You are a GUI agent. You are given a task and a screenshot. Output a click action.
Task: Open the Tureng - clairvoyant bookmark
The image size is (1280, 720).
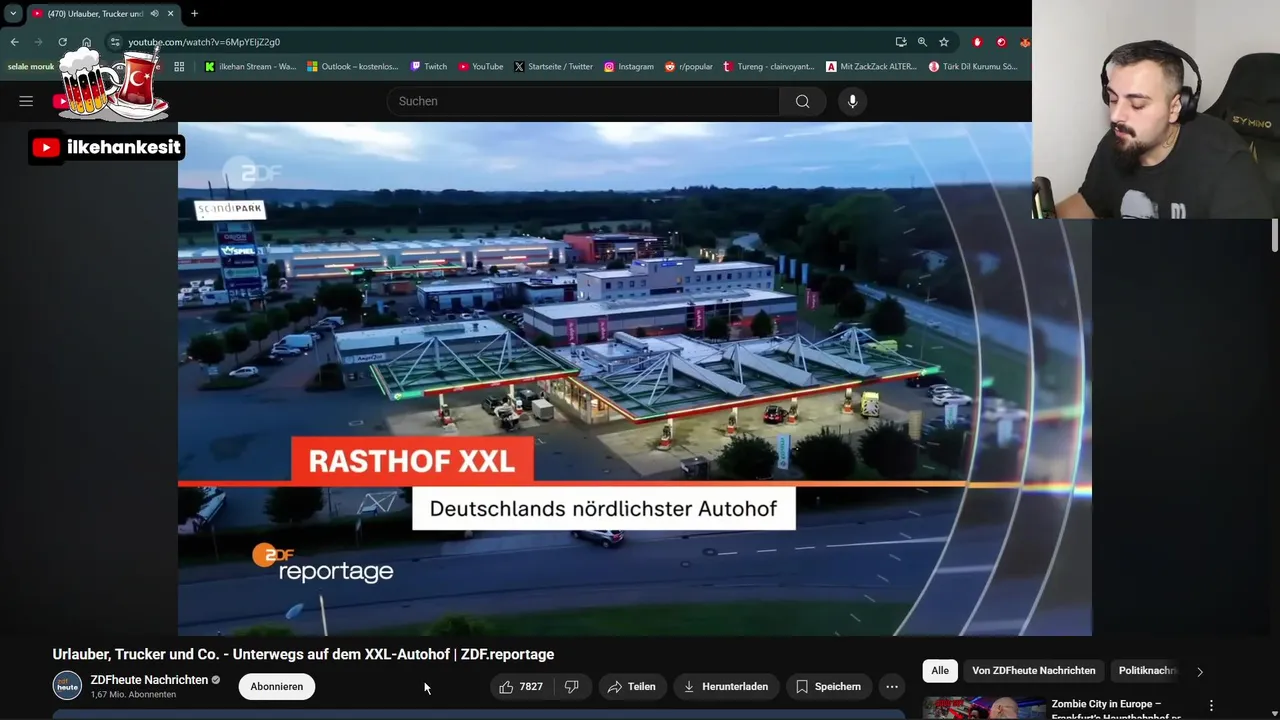770,67
